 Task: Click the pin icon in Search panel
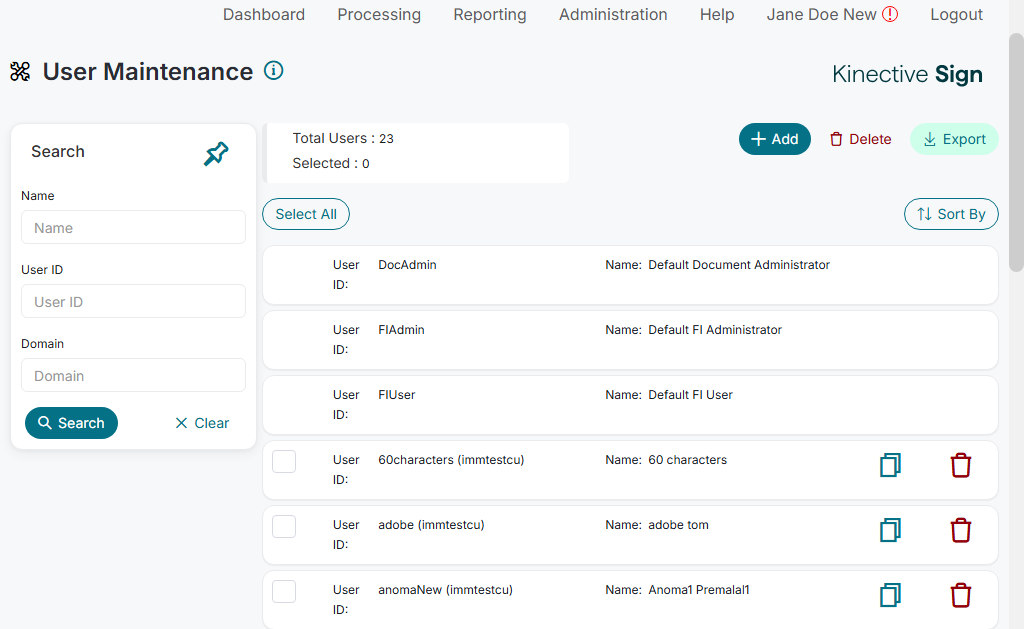216,153
